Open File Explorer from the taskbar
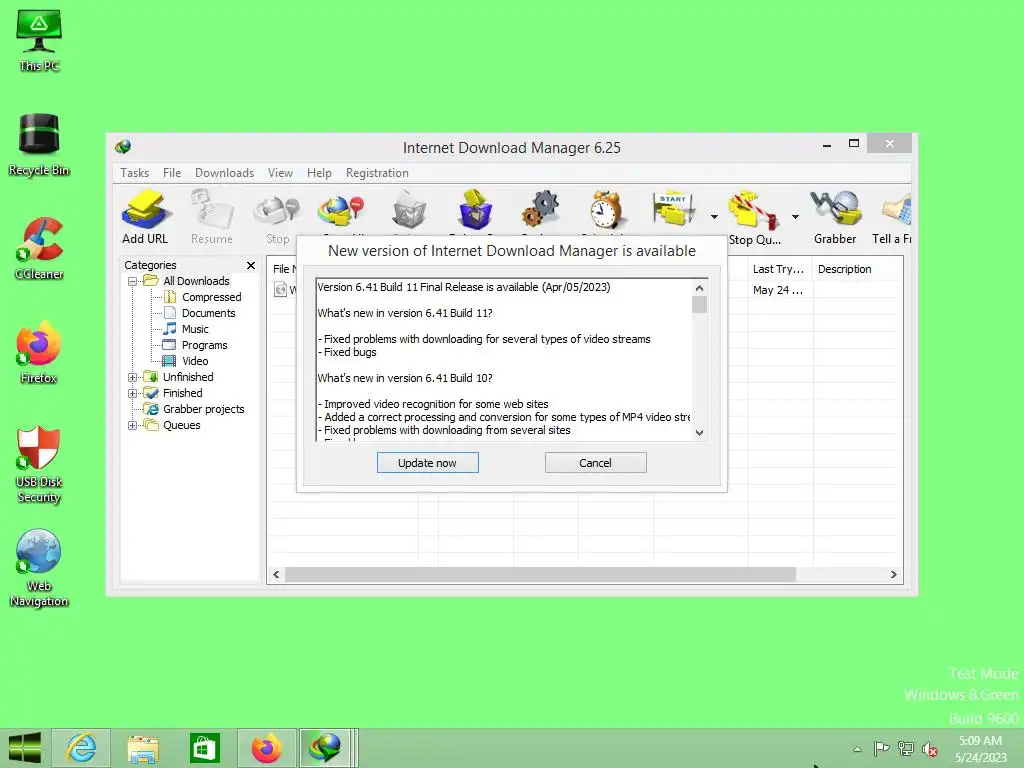Image resolution: width=1024 pixels, height=768 pixels. (x=143, y=748)
